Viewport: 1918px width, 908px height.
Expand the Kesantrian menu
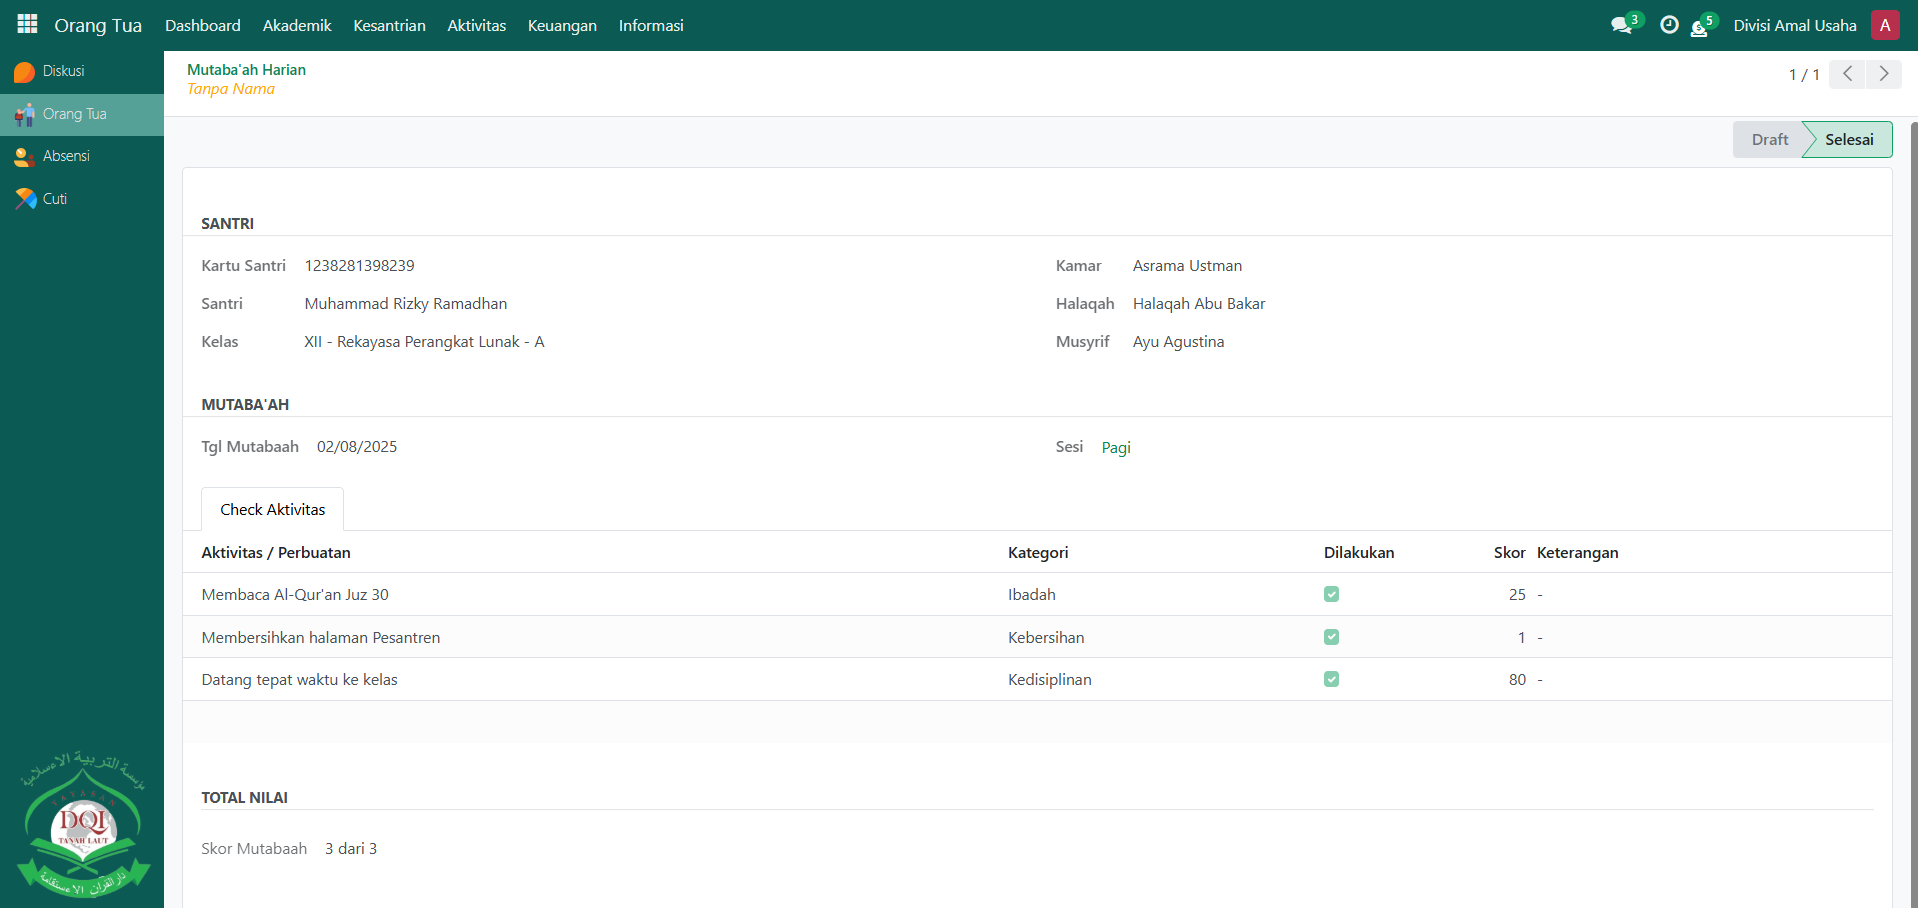pos(389,25)
